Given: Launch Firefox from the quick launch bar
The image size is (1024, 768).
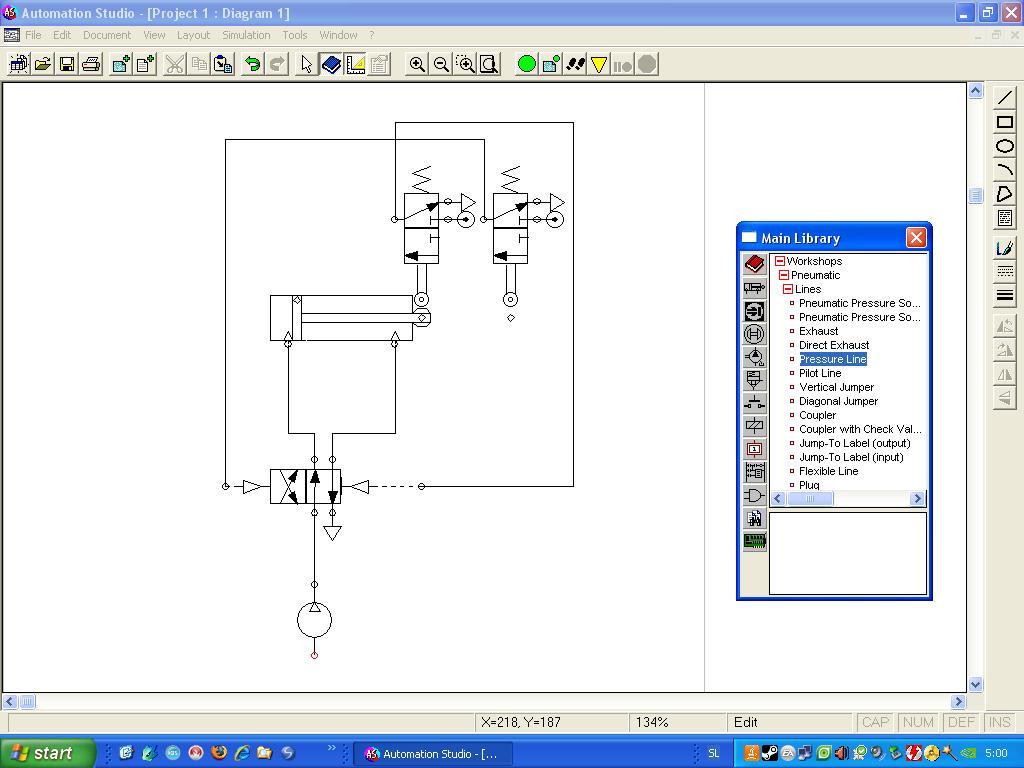Looking at the screenshot, I should (x=219, y=753).
